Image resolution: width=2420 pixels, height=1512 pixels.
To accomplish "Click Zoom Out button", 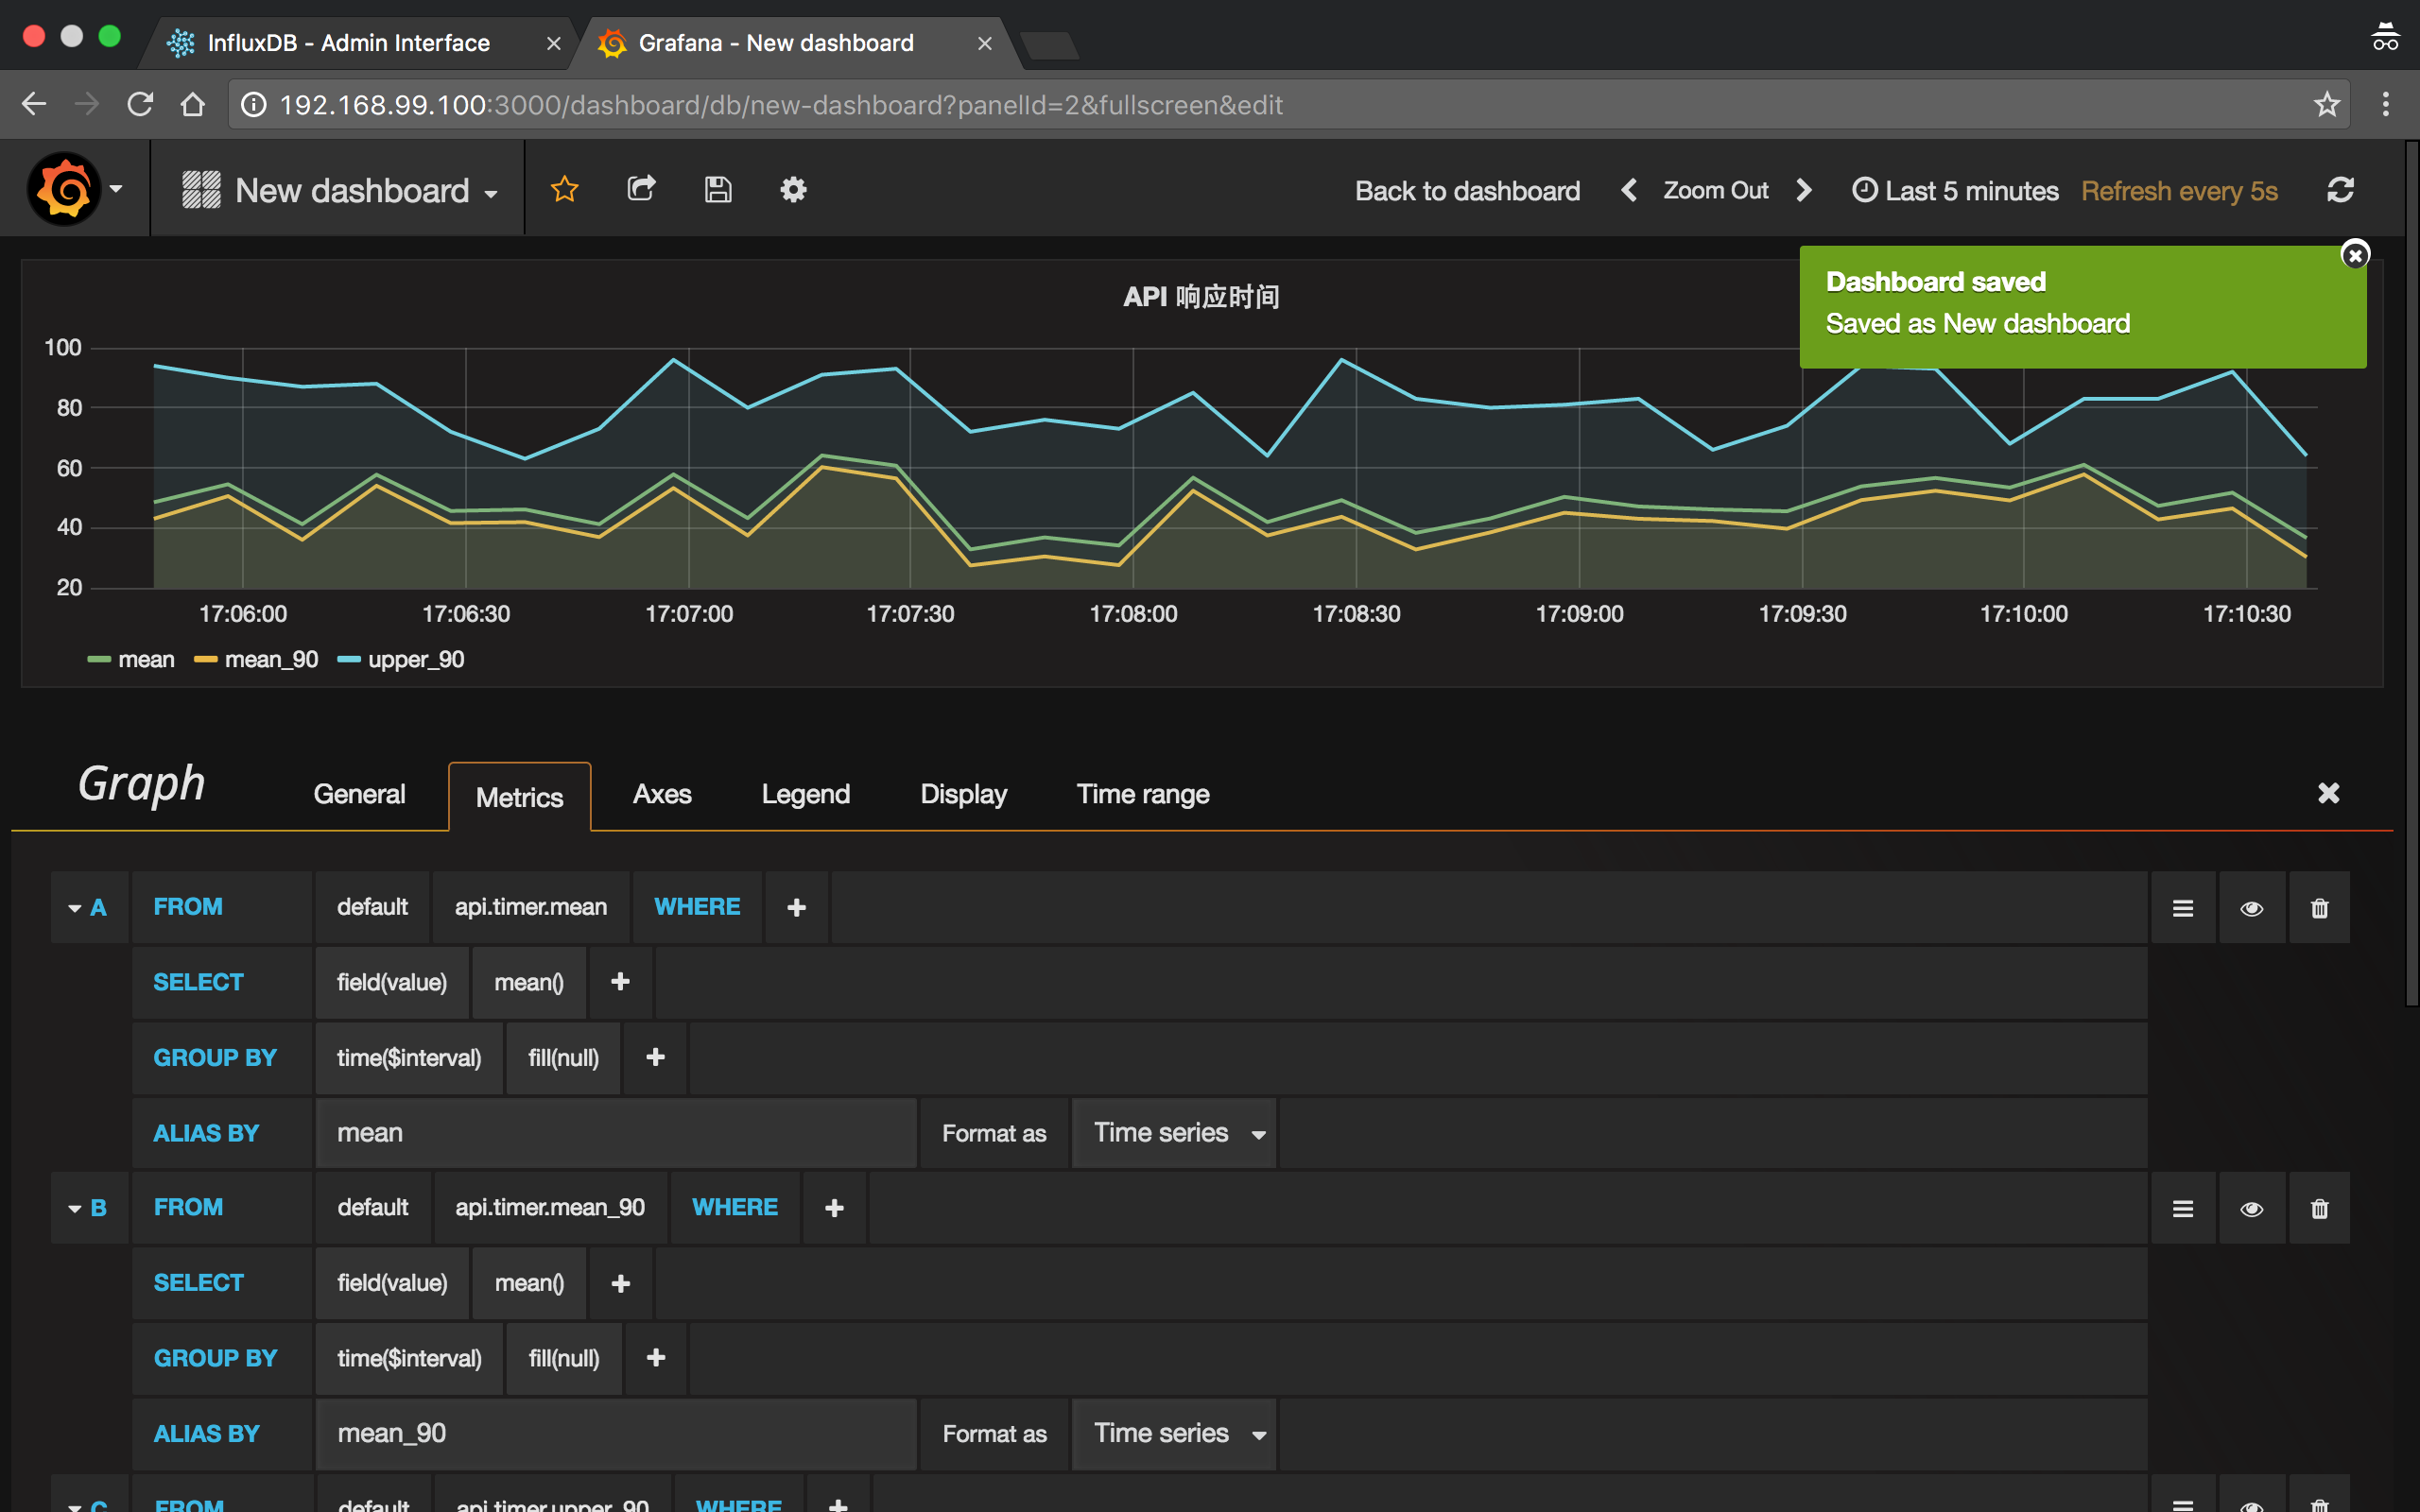I will [1715, 190].
